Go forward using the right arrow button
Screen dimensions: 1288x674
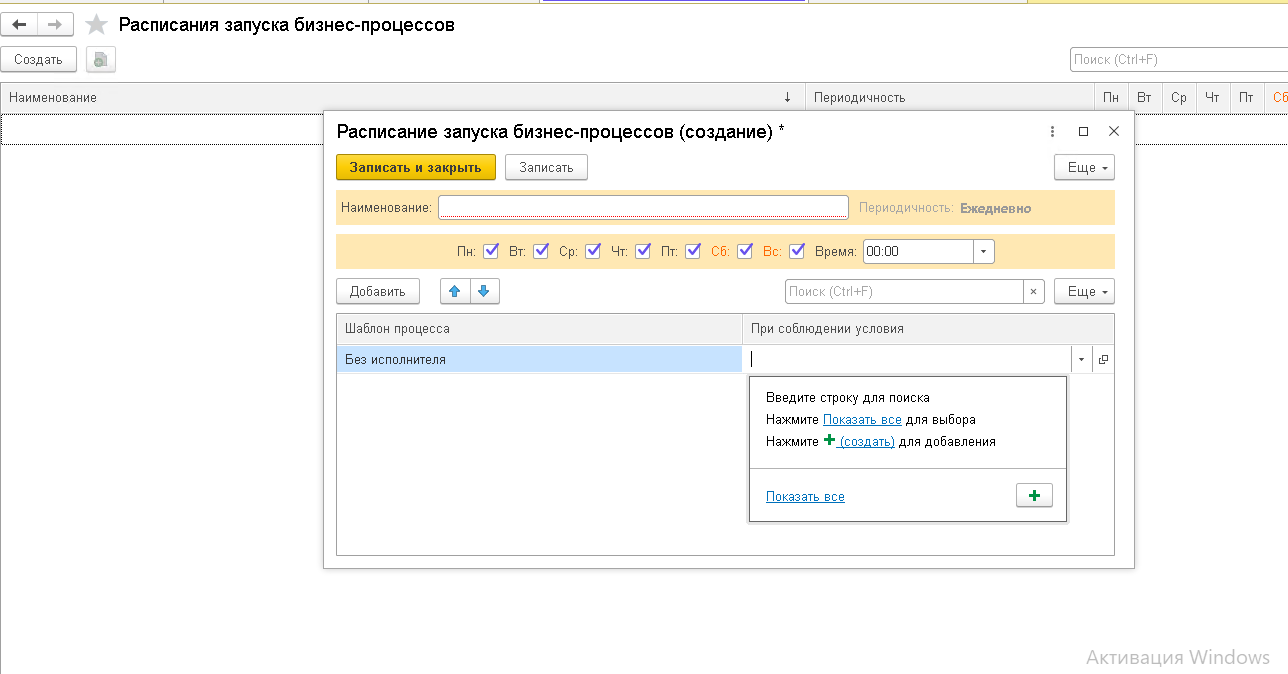pyautogui.click(x=55, y=24)
